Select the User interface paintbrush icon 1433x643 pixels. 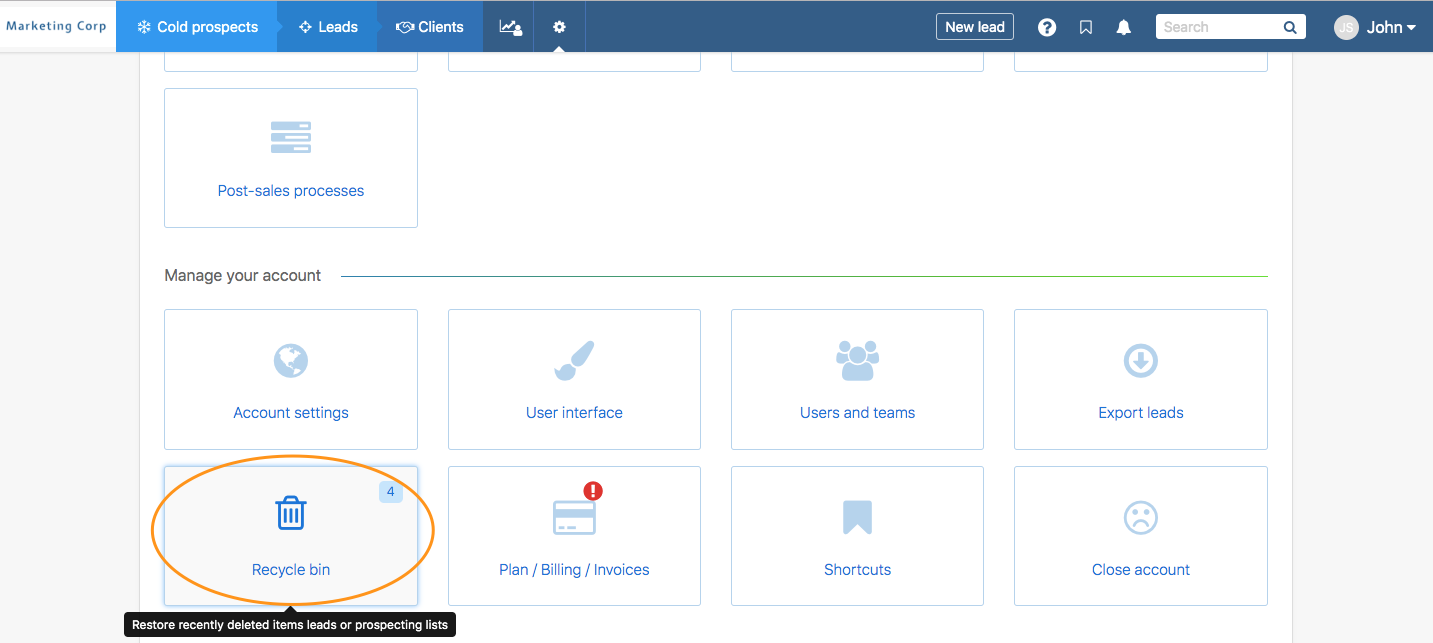[574, 361]
